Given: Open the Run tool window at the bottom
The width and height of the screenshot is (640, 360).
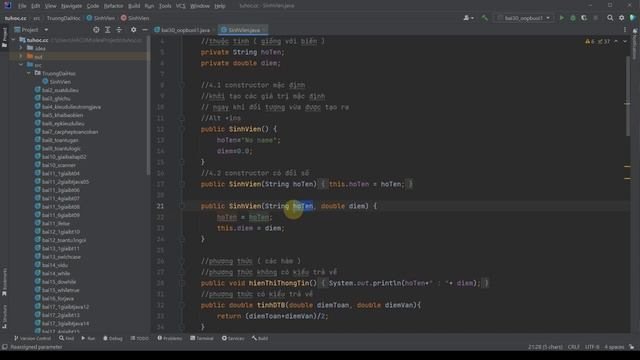Looking at the screenshot, I should [x=88, y=338].
